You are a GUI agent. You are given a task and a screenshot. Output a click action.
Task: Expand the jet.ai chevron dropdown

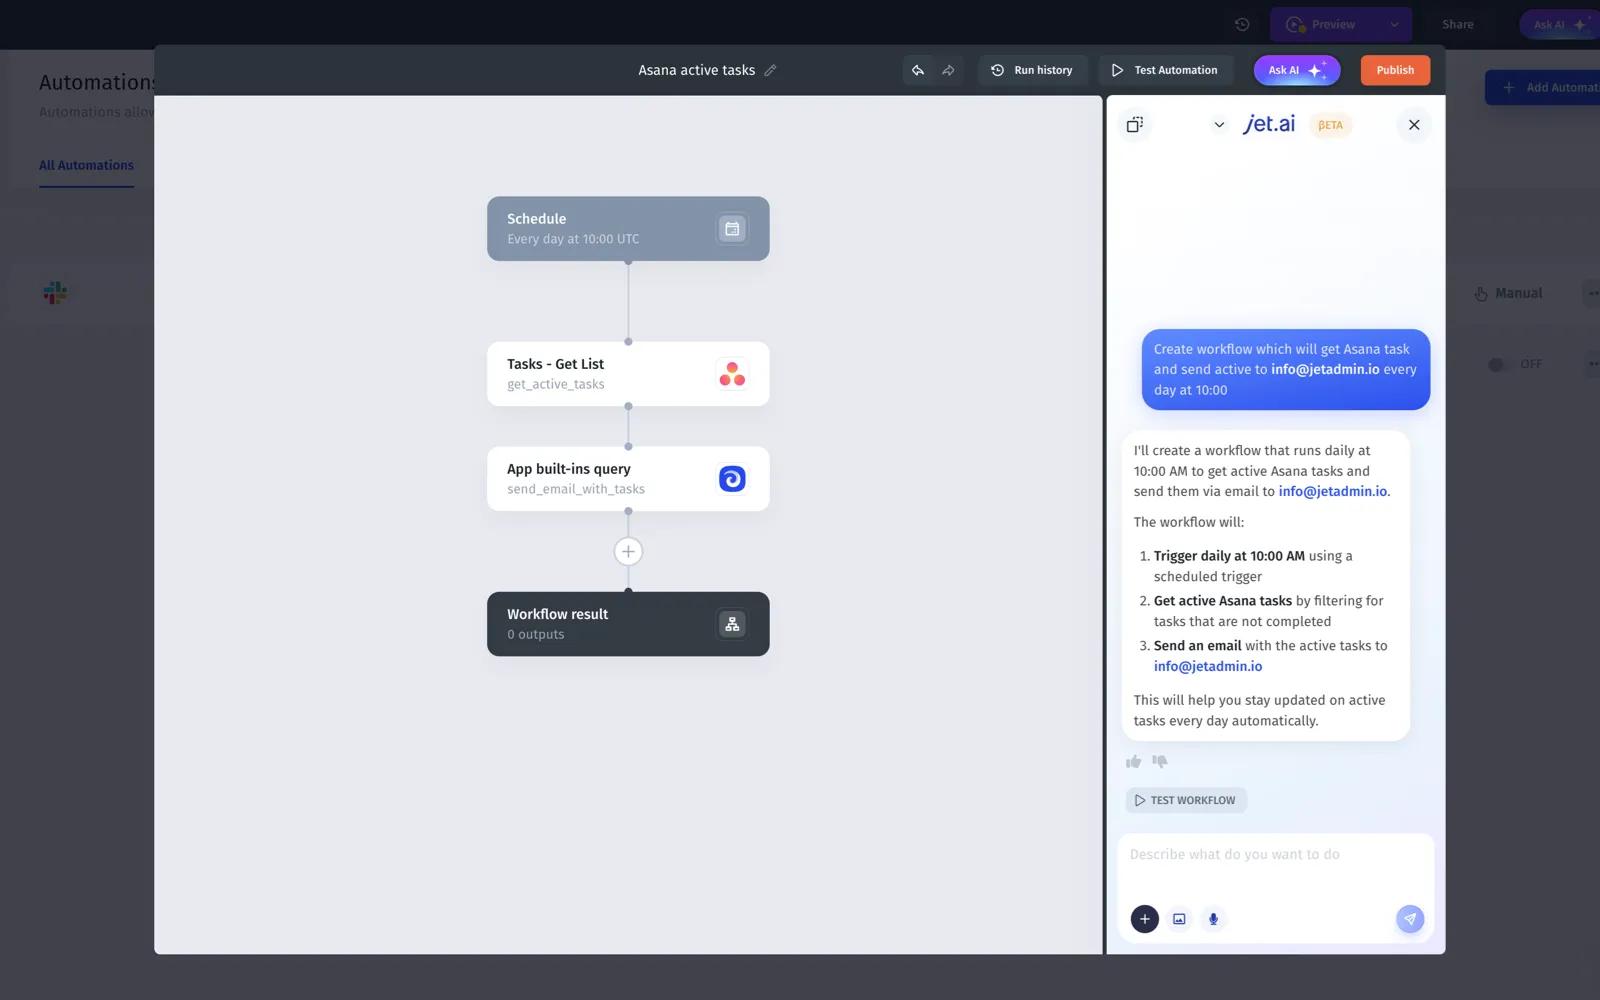click(x=1219, y=125)
